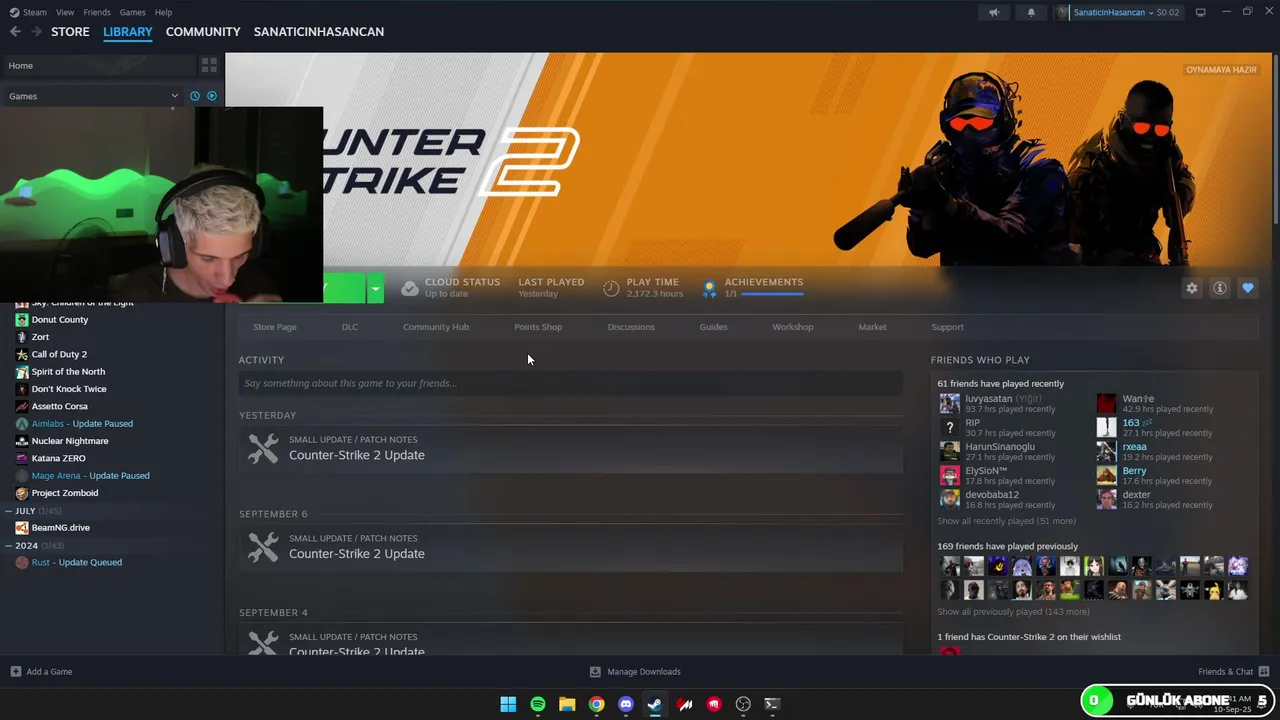Open the Games menu
The height and width of the screenshot is (720, 1280).
(x=132, y=12)
